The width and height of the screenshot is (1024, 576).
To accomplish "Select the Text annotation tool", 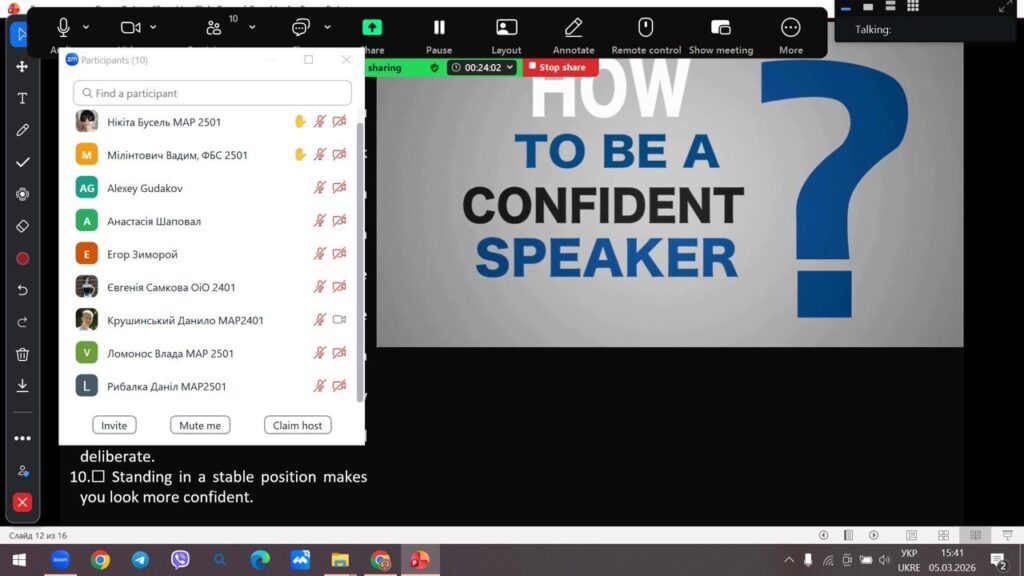I will tap(22, 98).
